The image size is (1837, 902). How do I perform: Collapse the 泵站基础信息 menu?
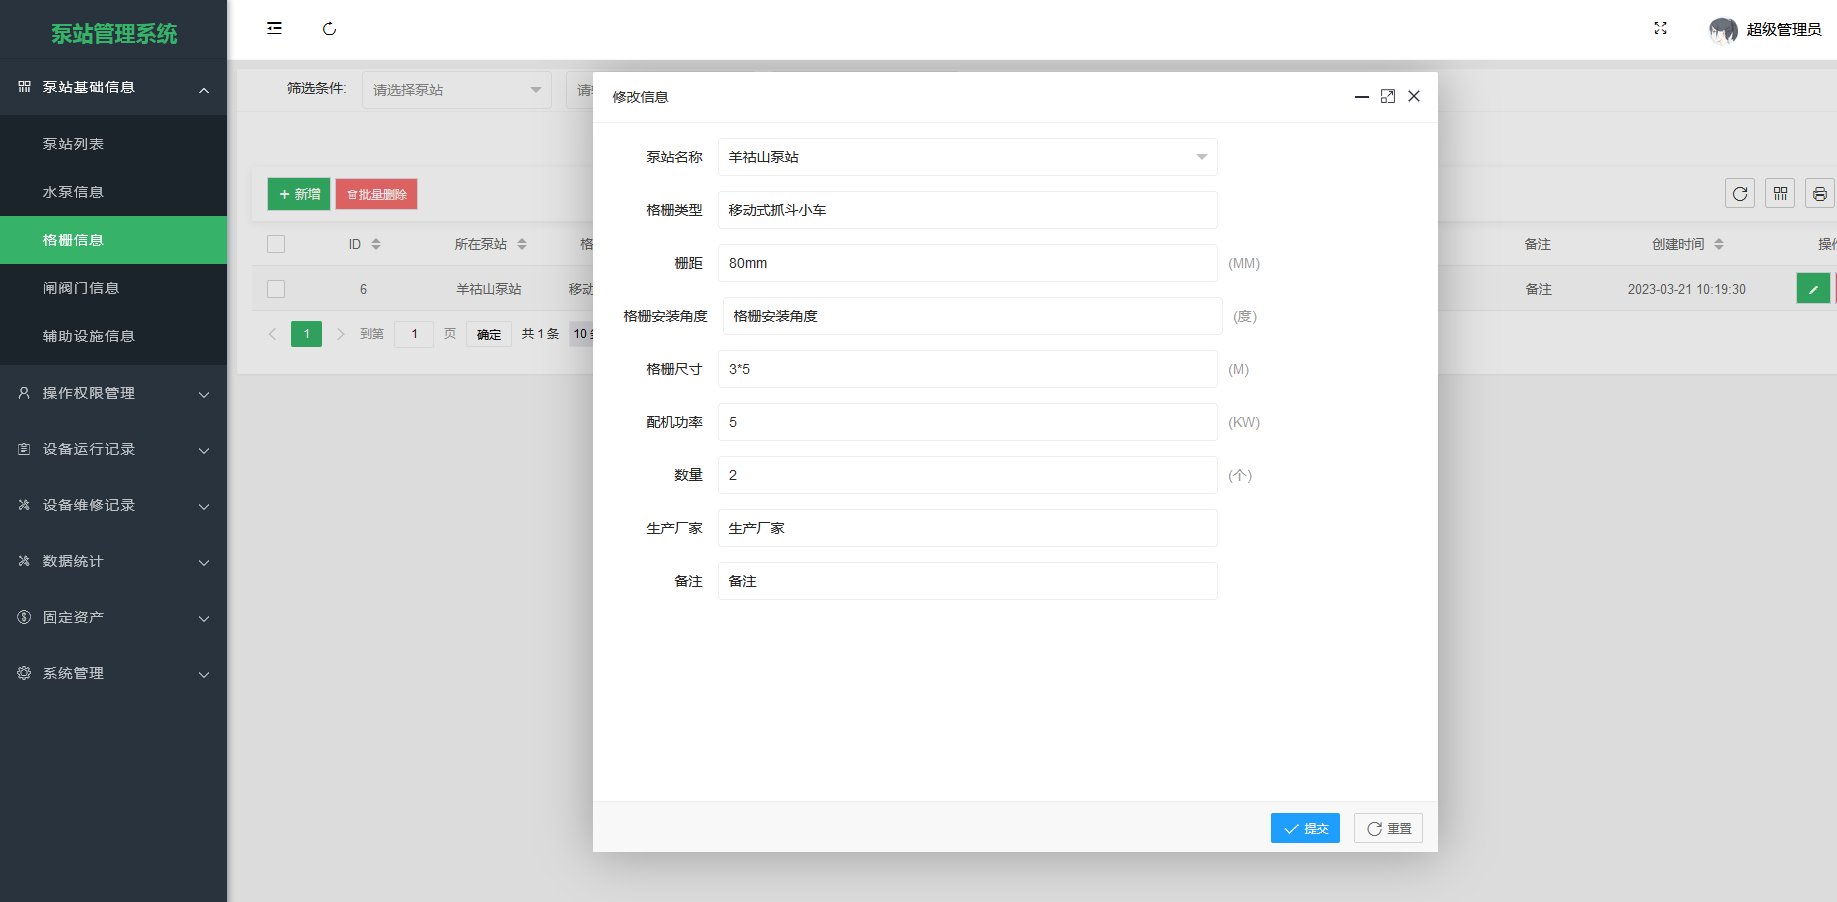[113, 87]
